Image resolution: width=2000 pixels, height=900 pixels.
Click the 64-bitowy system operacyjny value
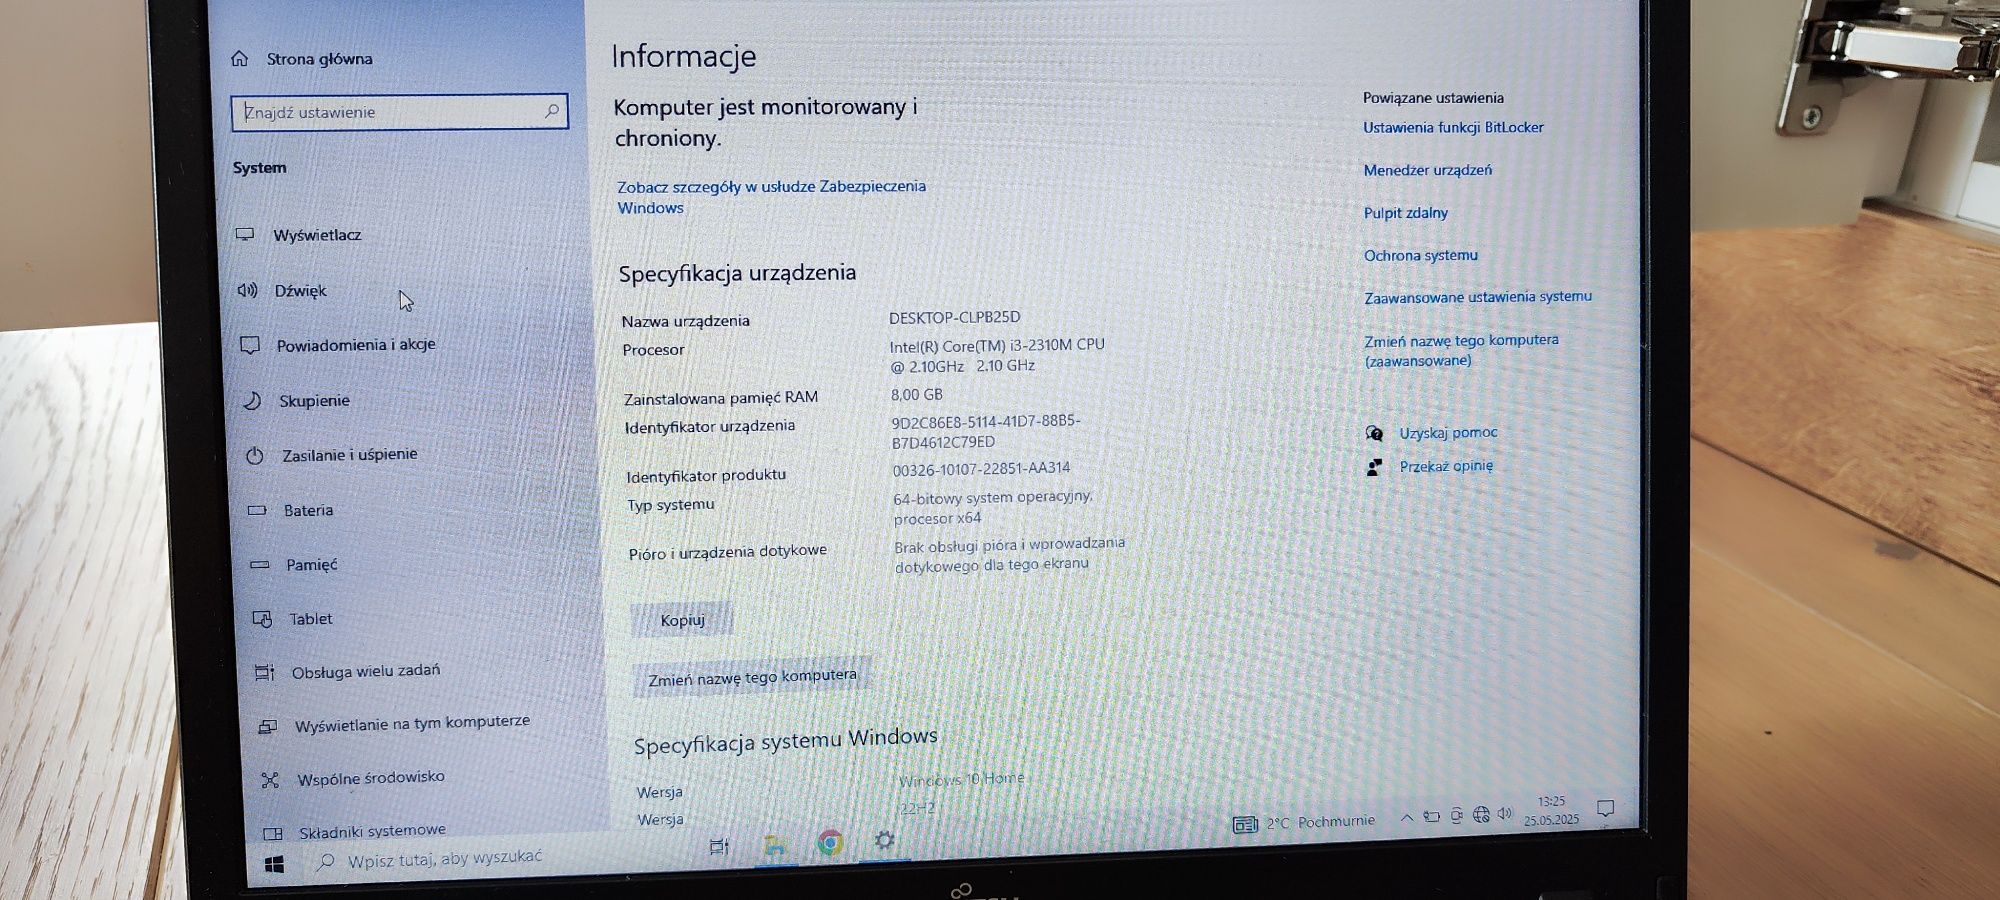[992, 507]
